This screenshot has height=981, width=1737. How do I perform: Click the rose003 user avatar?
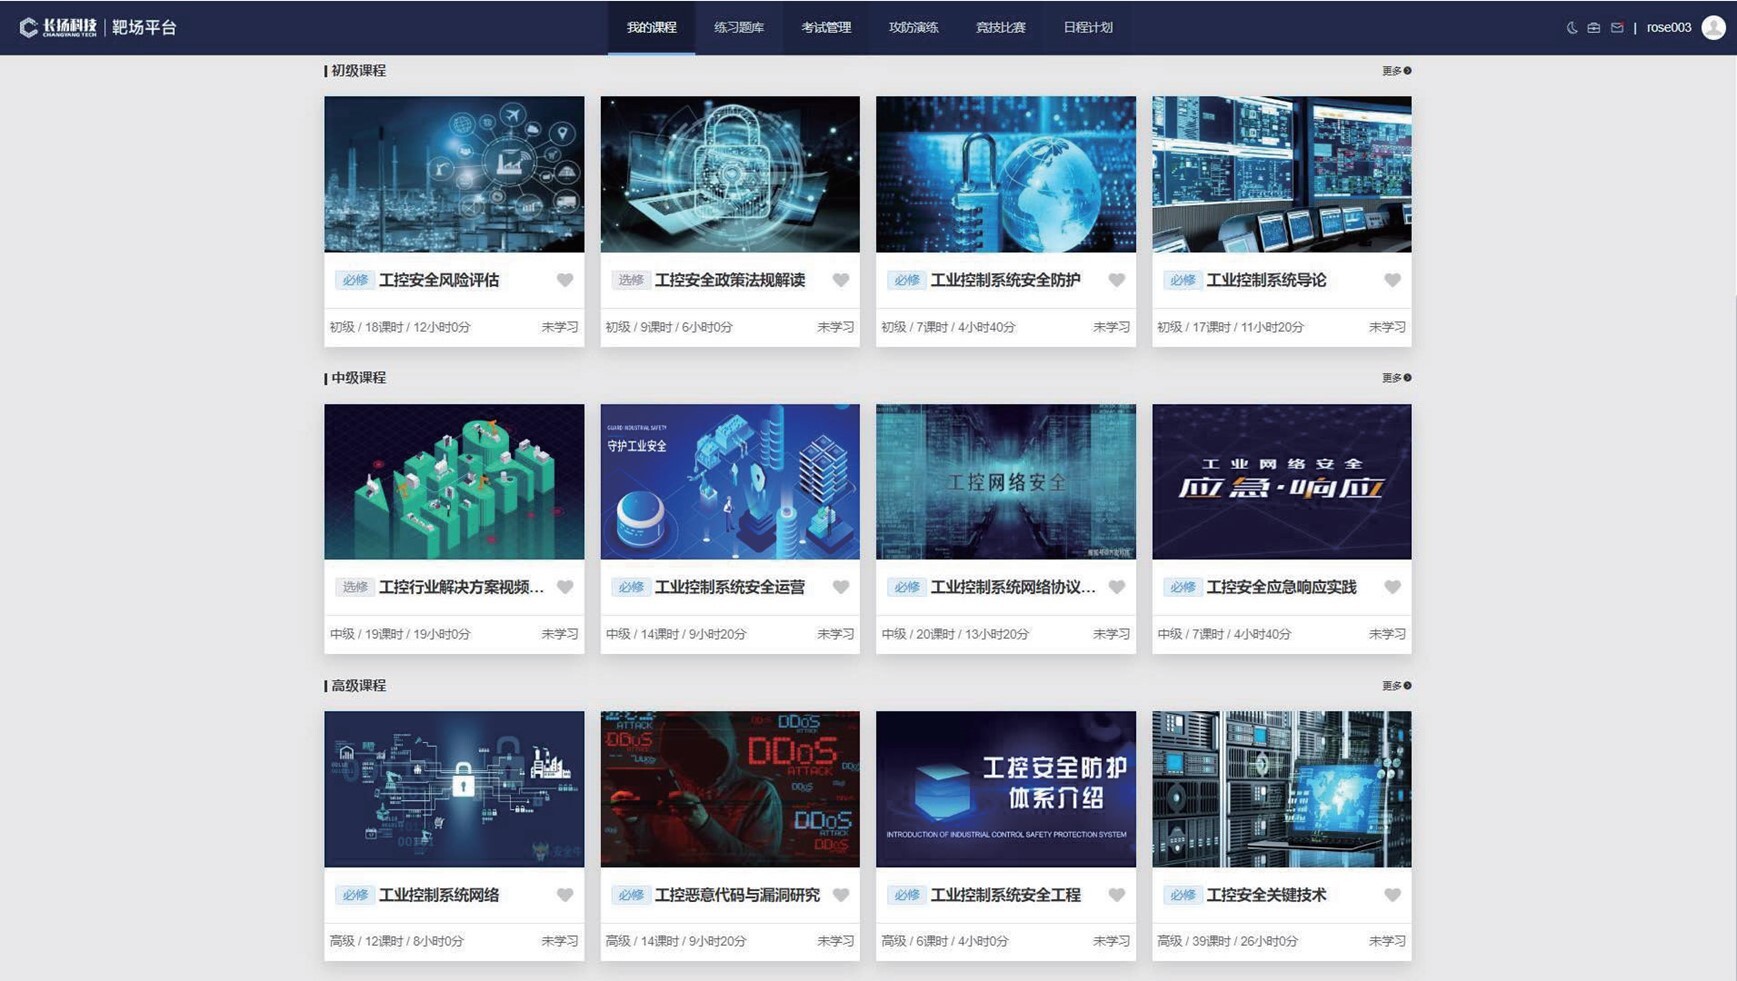tap(1713, 28)
